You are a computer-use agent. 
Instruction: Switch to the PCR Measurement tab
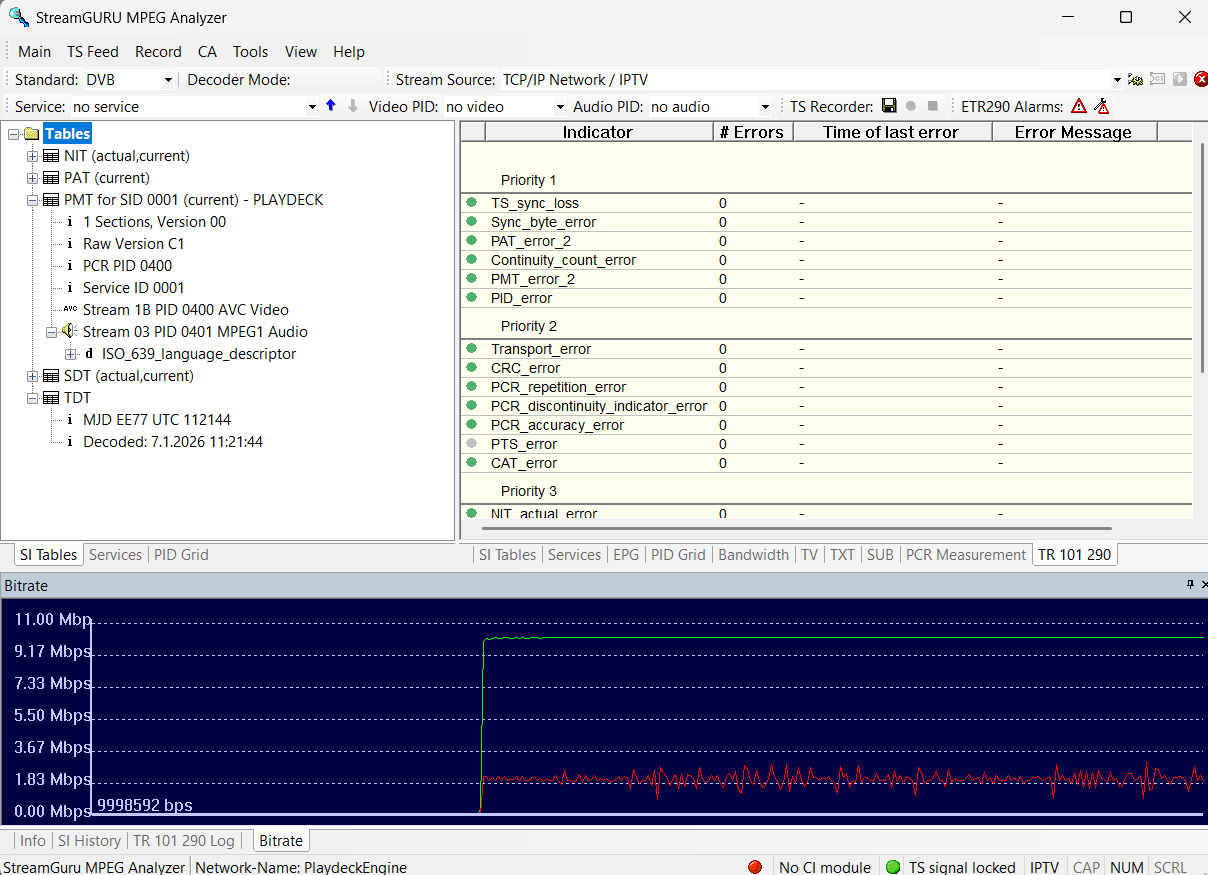coord(965,555)
